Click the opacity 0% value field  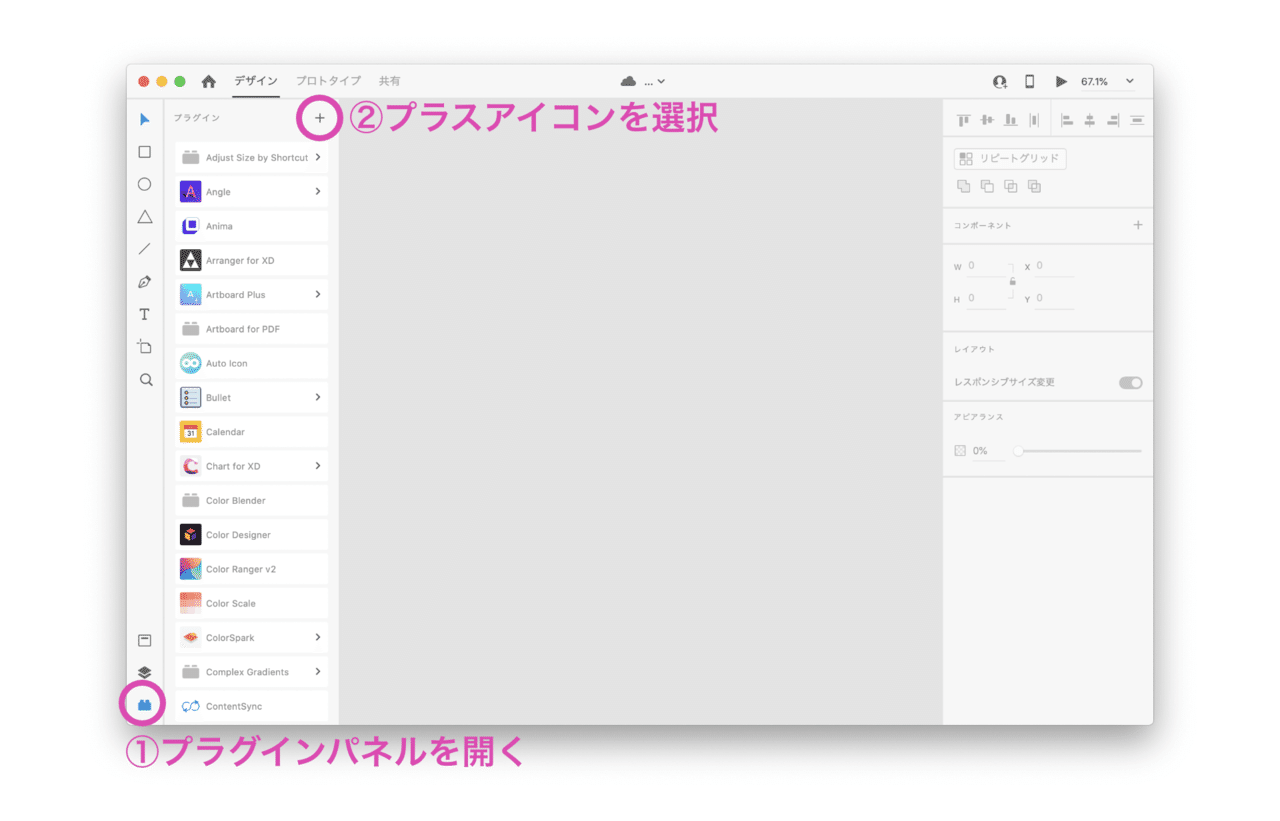[988, 451]
